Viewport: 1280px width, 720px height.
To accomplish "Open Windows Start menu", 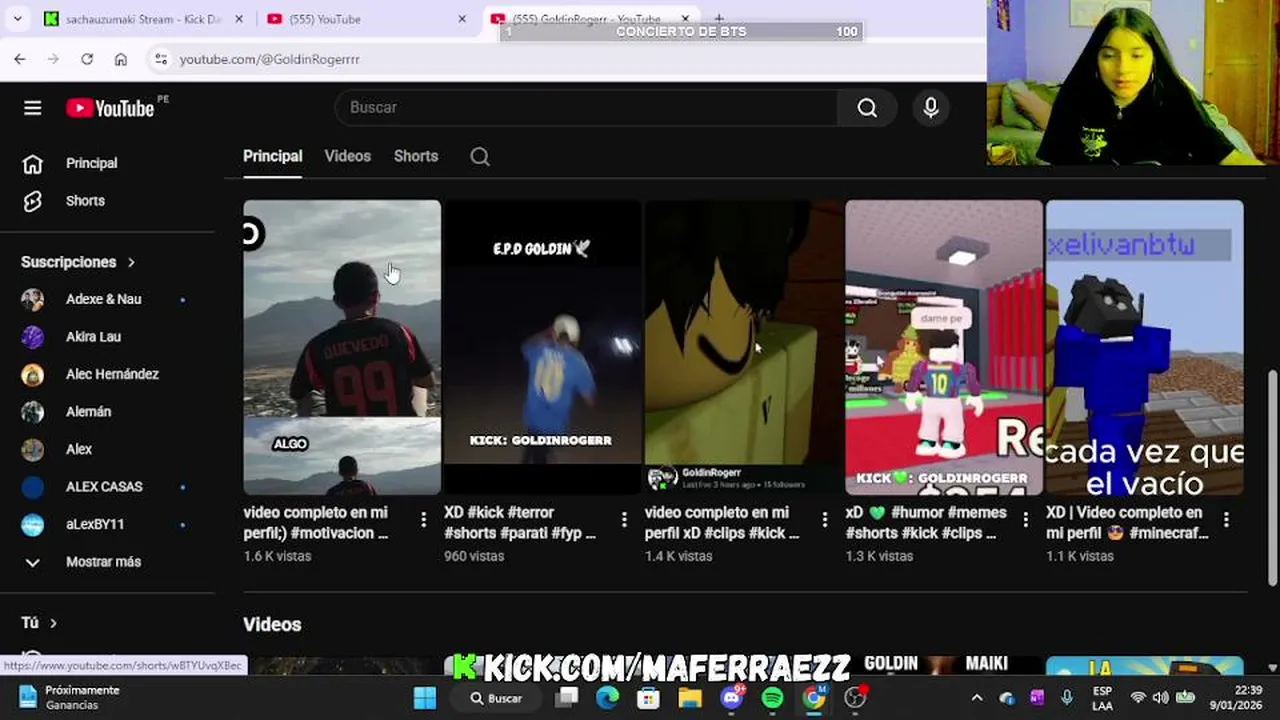I will (x=425, y=698).
